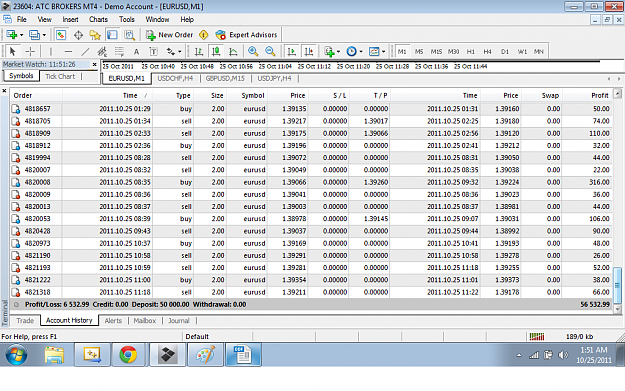
Task: Select the H4 timeframe button
Action: 487,51
